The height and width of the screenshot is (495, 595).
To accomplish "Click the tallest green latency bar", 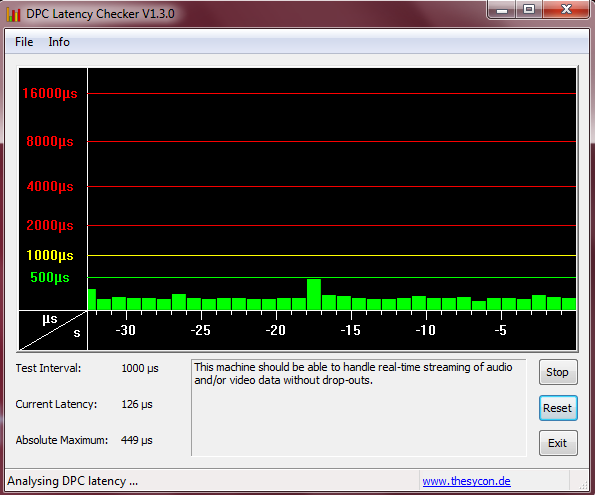I will pyautogui.click(x=314, y=294).
